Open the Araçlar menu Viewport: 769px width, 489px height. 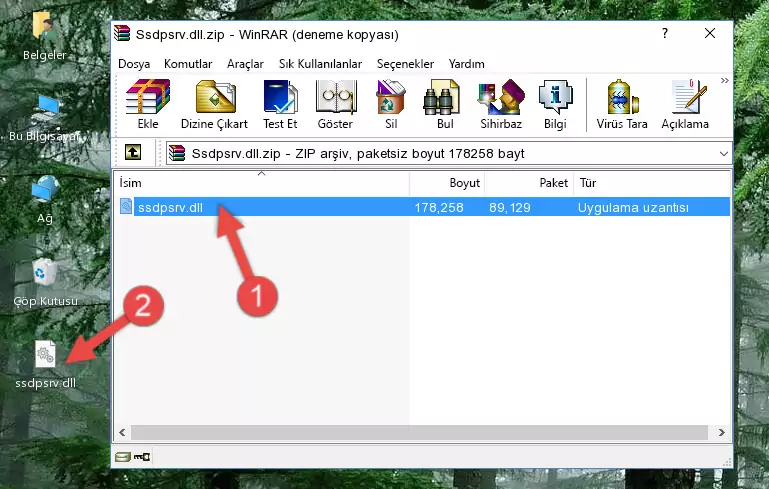[x=245, y=64]
